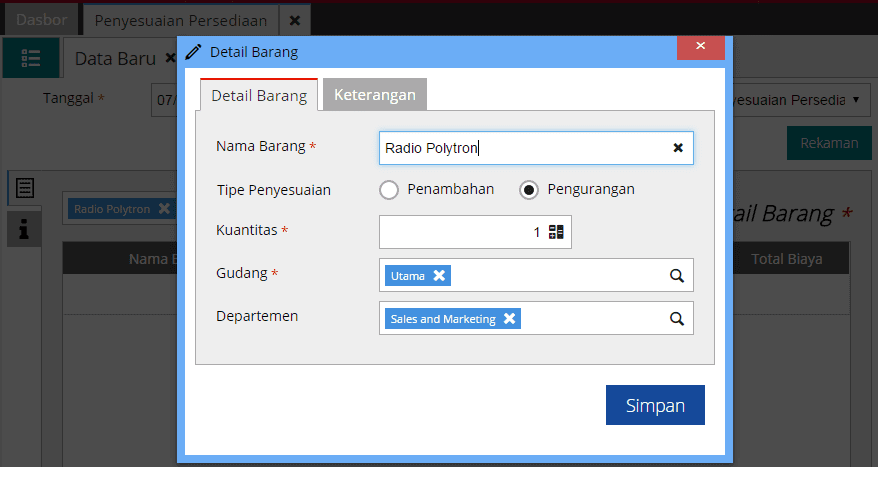
Task: Select the Penambahan radio button
Action: 389,190
